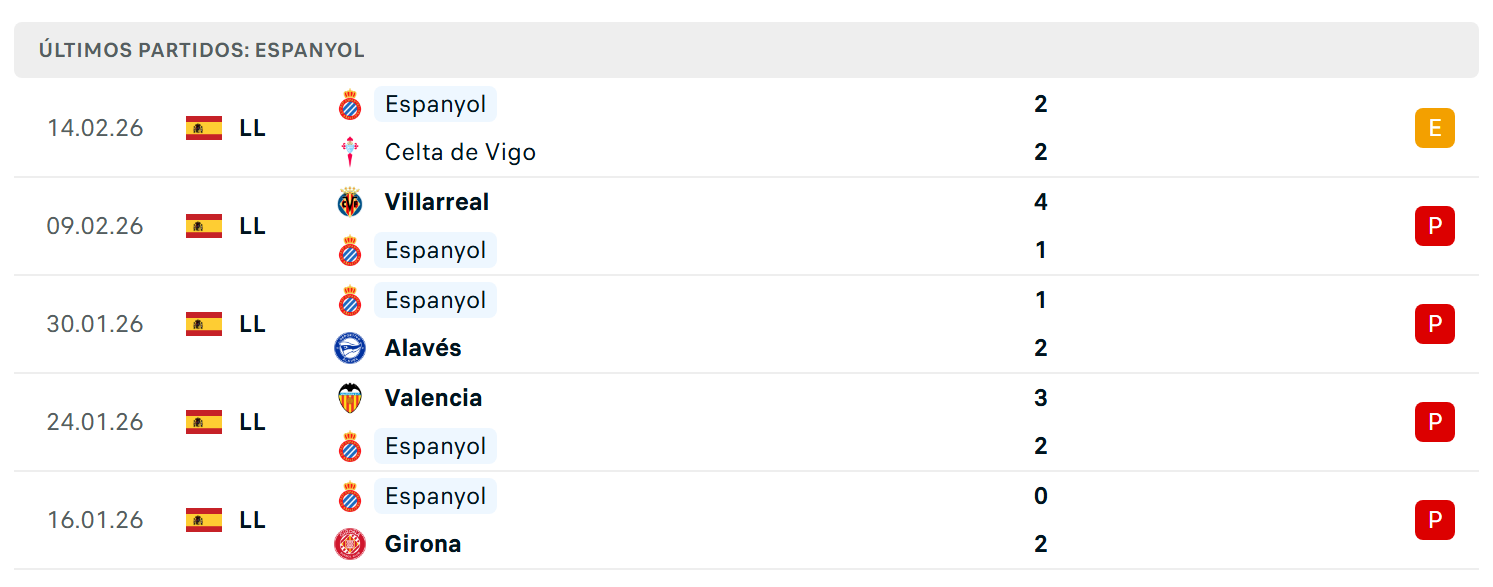Click red P badge for Girona match
The image size is (1493, 587).
click(1435, 520)
